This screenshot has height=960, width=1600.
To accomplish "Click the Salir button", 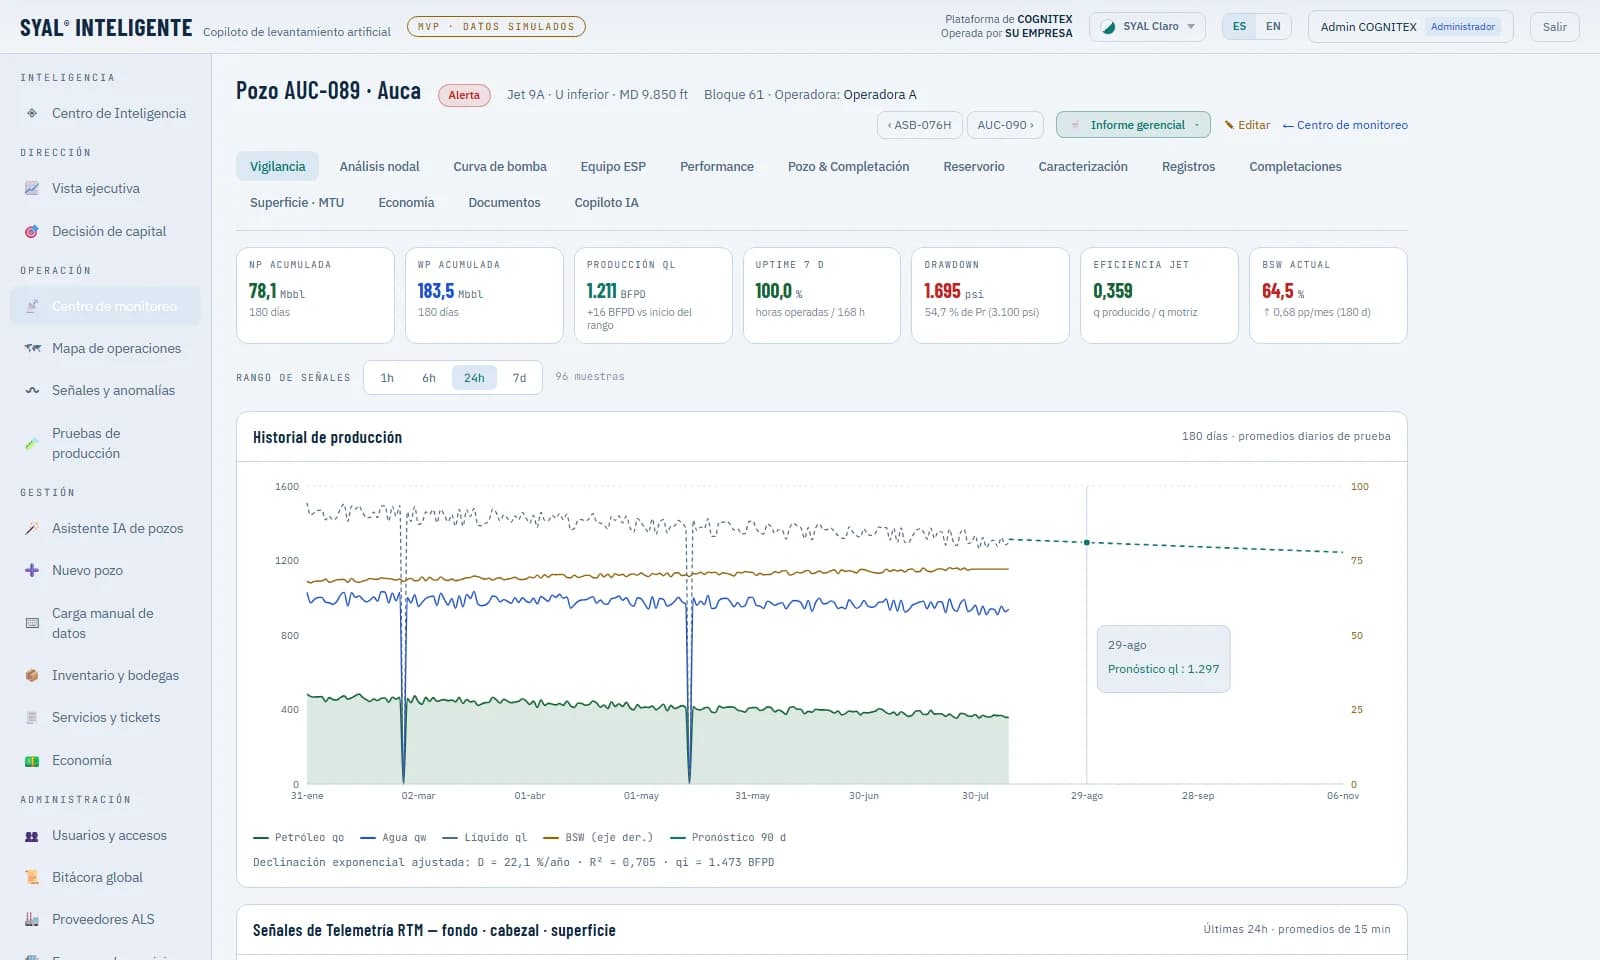I will click(1554, 27).
